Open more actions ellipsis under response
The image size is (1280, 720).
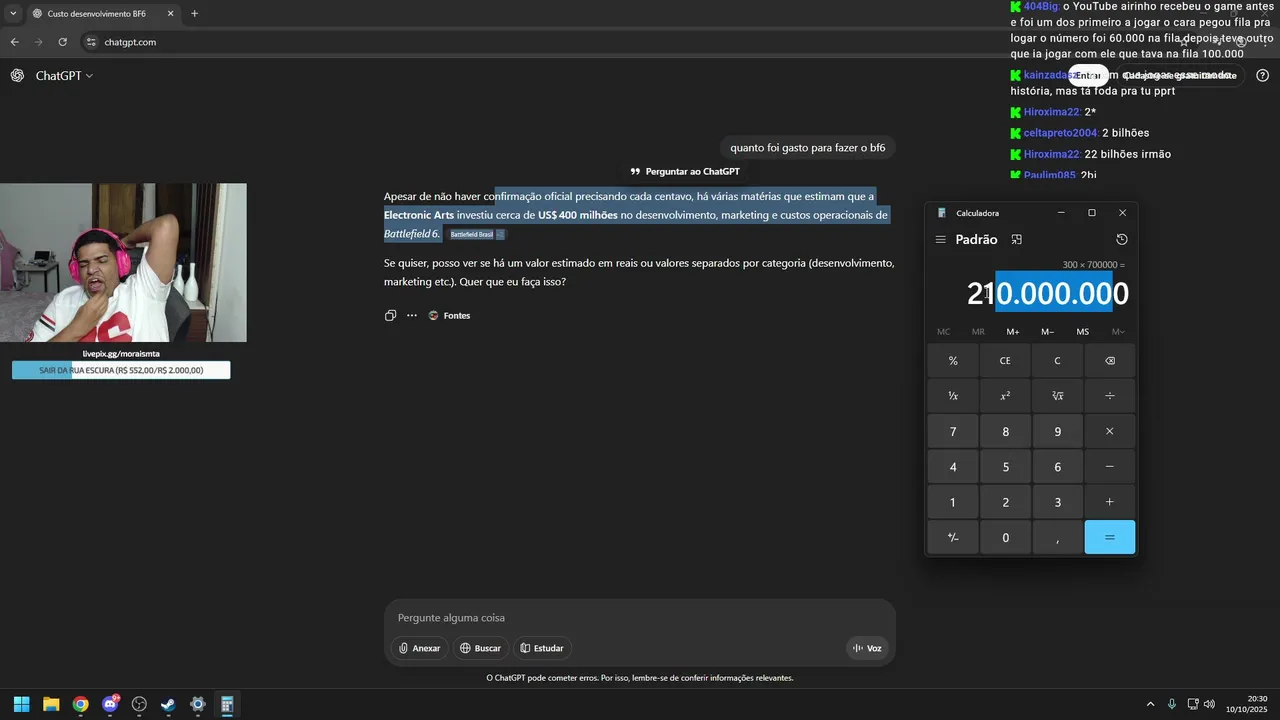(x=411, y=316)
